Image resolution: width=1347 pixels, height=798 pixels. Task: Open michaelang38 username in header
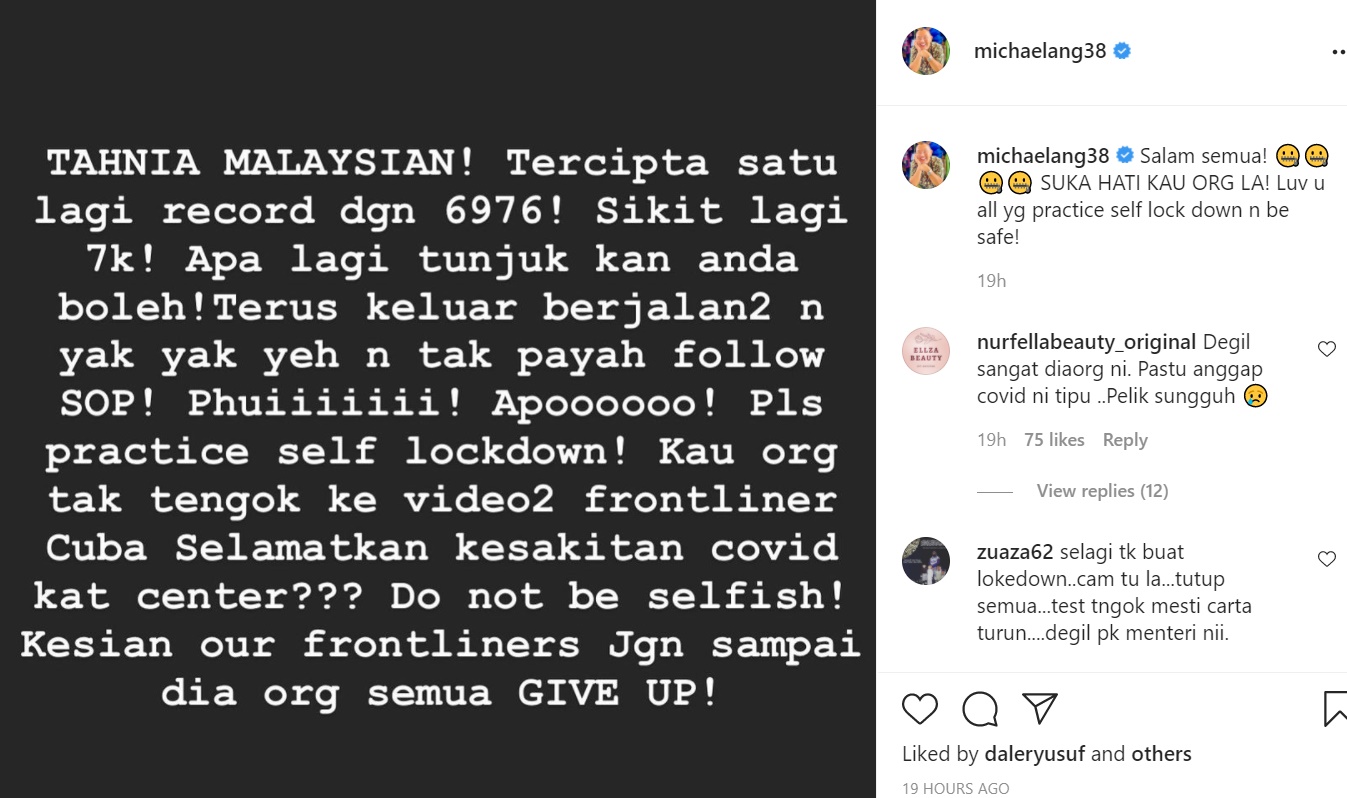coord(1040,51)
